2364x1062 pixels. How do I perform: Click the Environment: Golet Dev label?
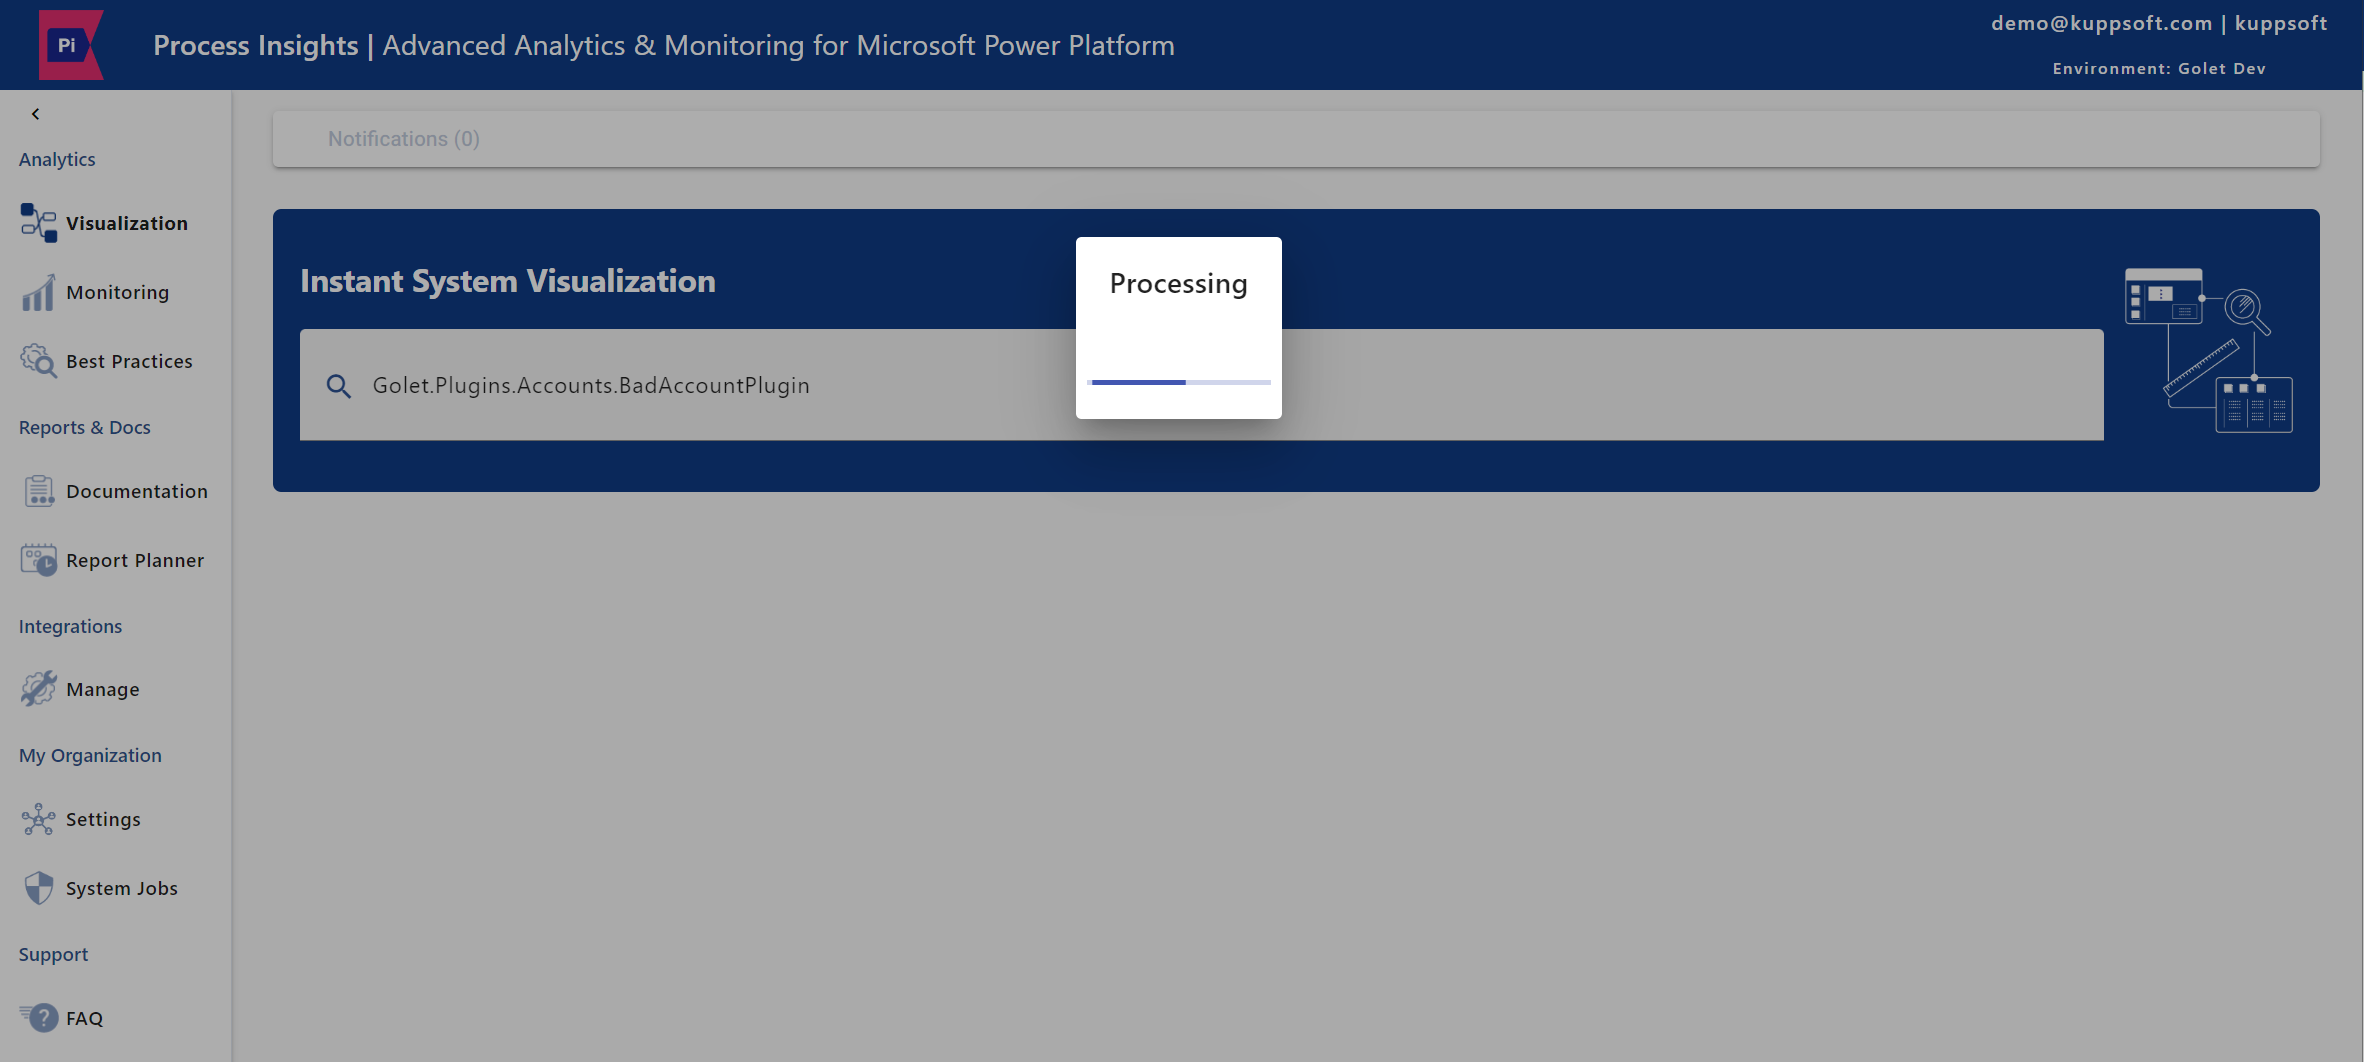(2159, 68)
